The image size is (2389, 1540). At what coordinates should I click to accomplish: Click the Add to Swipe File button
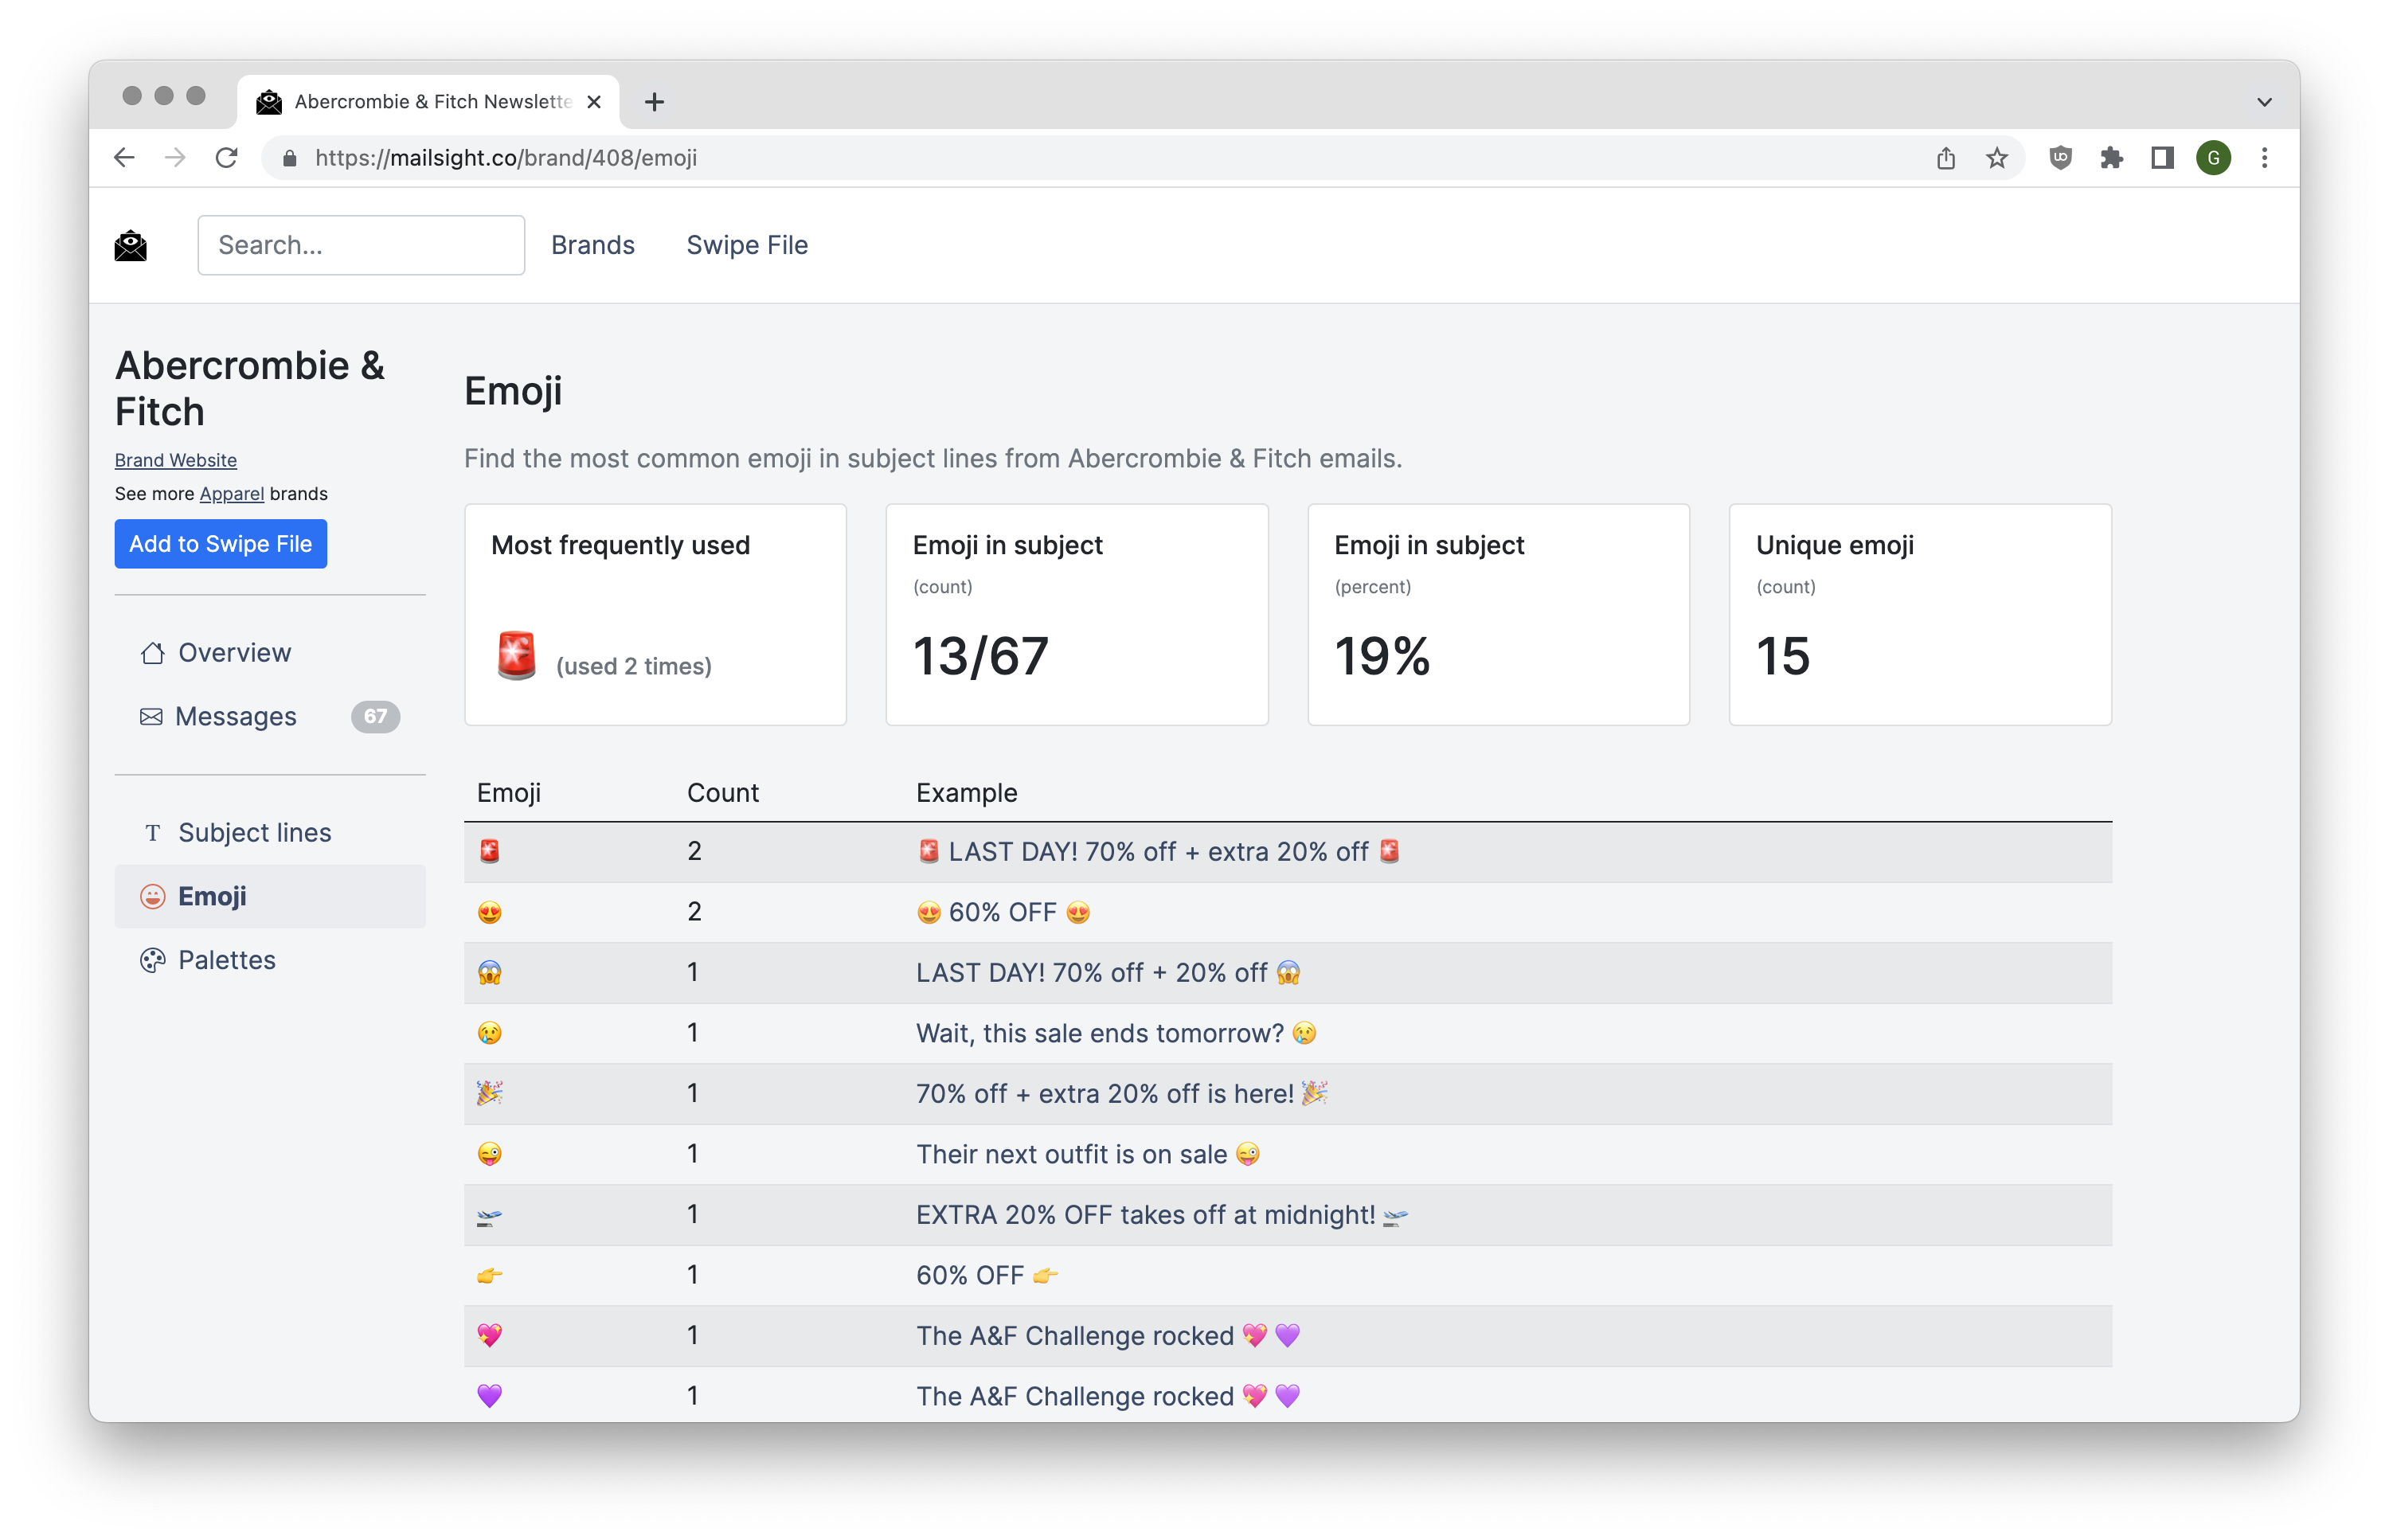221,544
